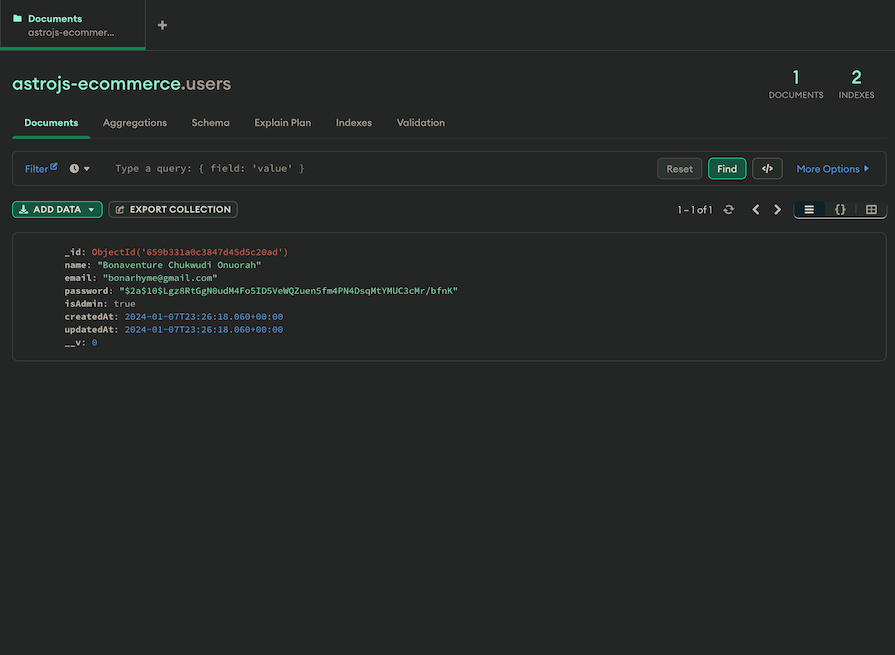
Task: Click the "1 – 1 of 1" document count
Action: point(695,209)
